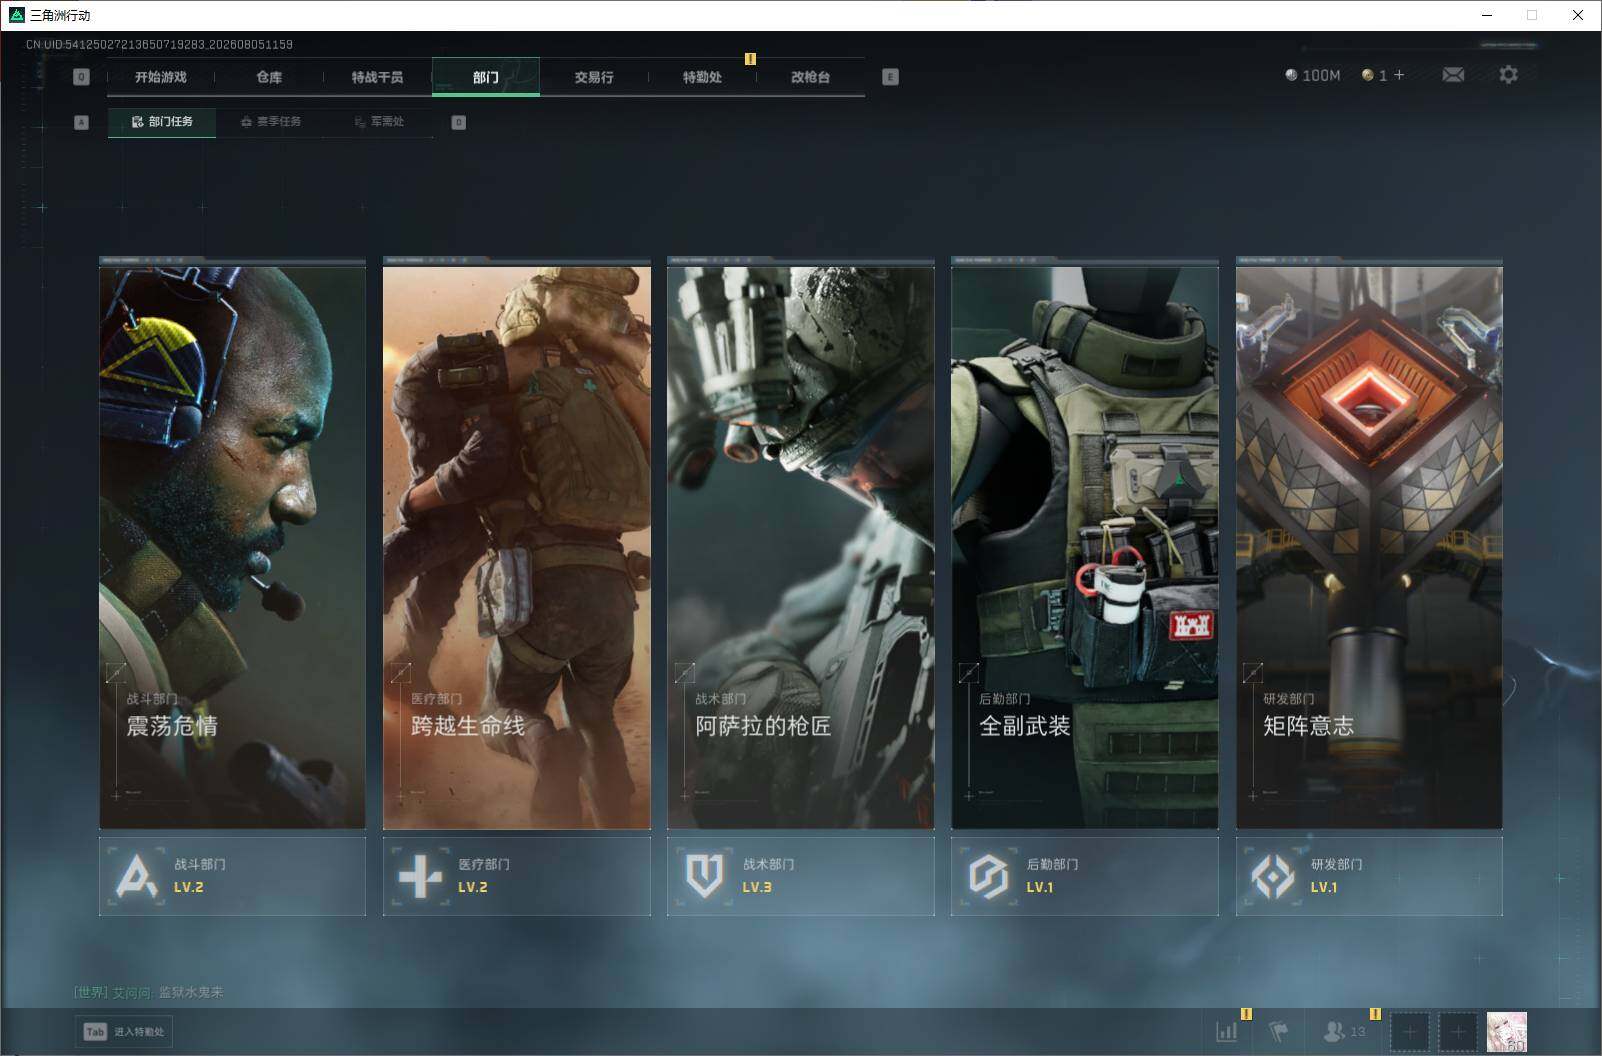Click the Q previous-tab key hint
This screenshot has height=1056, width=1602.
(x=82, y=77)
